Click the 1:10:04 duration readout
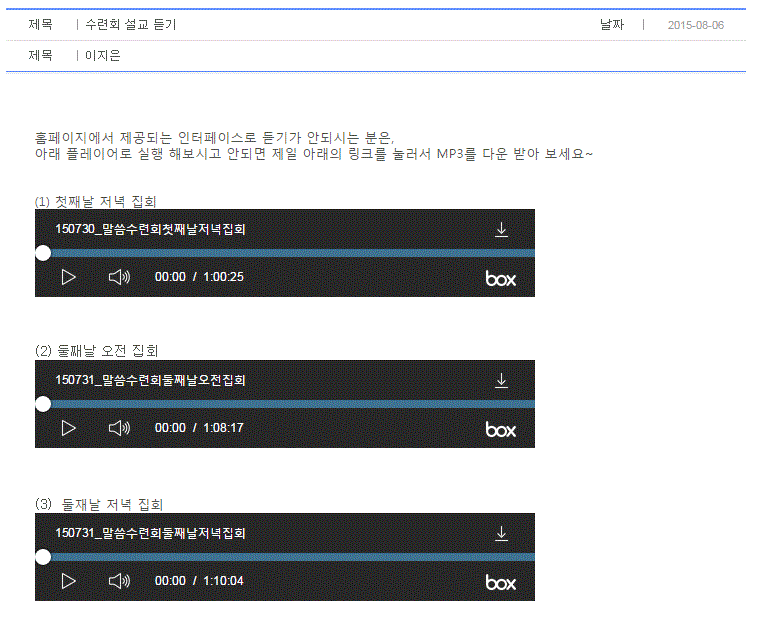 click(223, 581)
